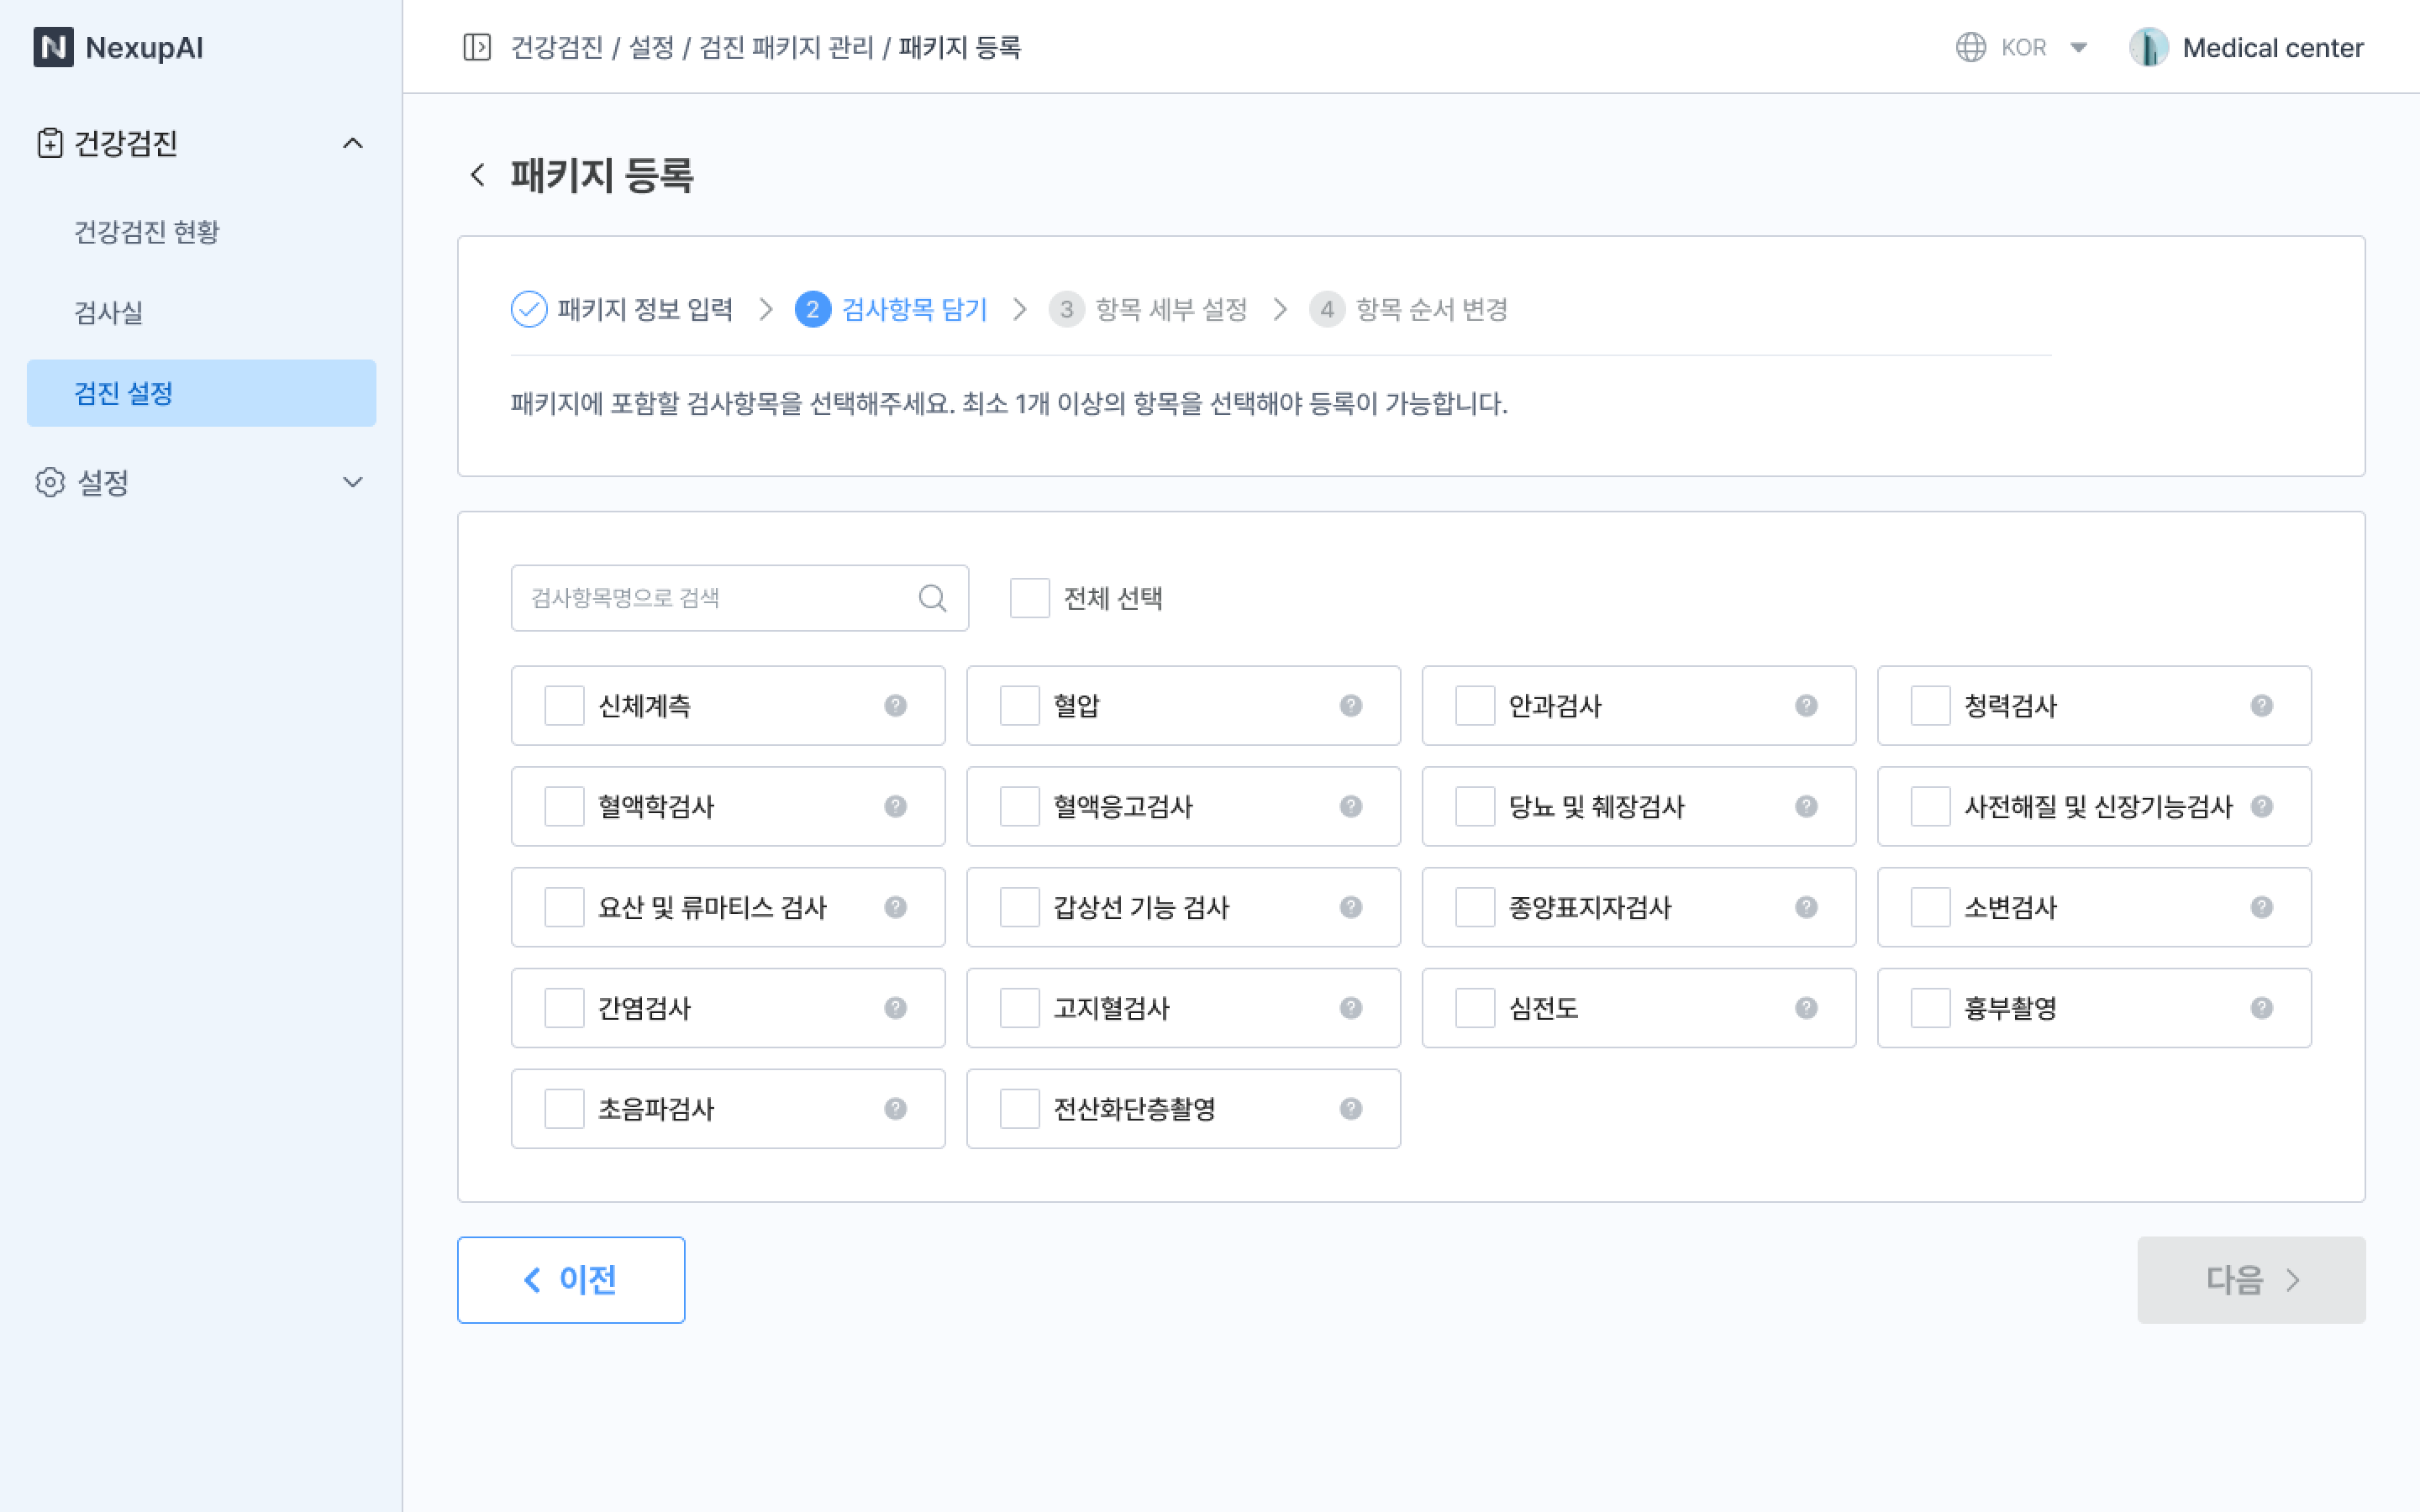The width and height of the screenshot is (2420, 1512).
Task: Click the search magnifier icon
Action: [x=932, y=598]
